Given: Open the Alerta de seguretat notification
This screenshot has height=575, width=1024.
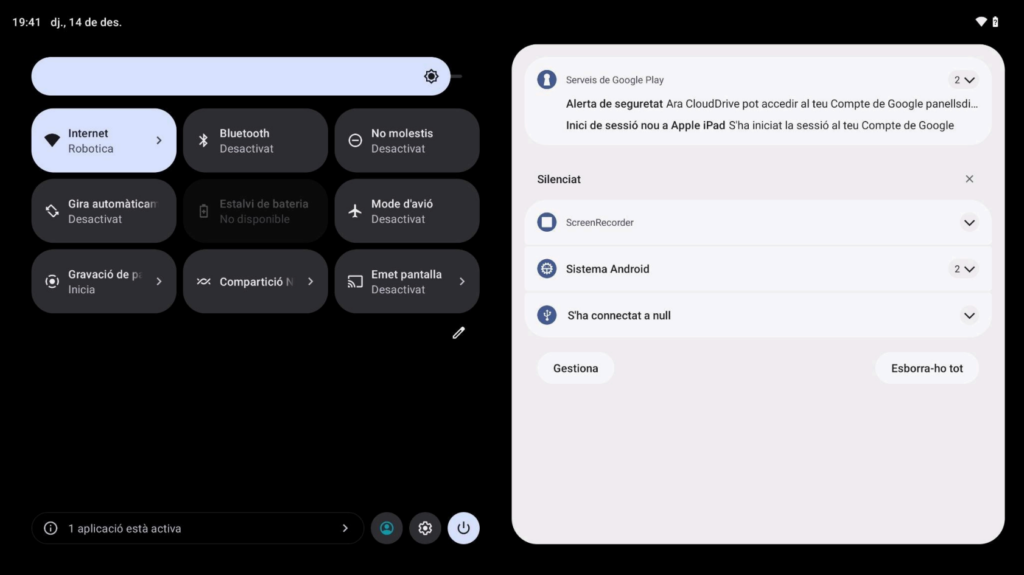Looking at the screenshot, I should point(770,103).
